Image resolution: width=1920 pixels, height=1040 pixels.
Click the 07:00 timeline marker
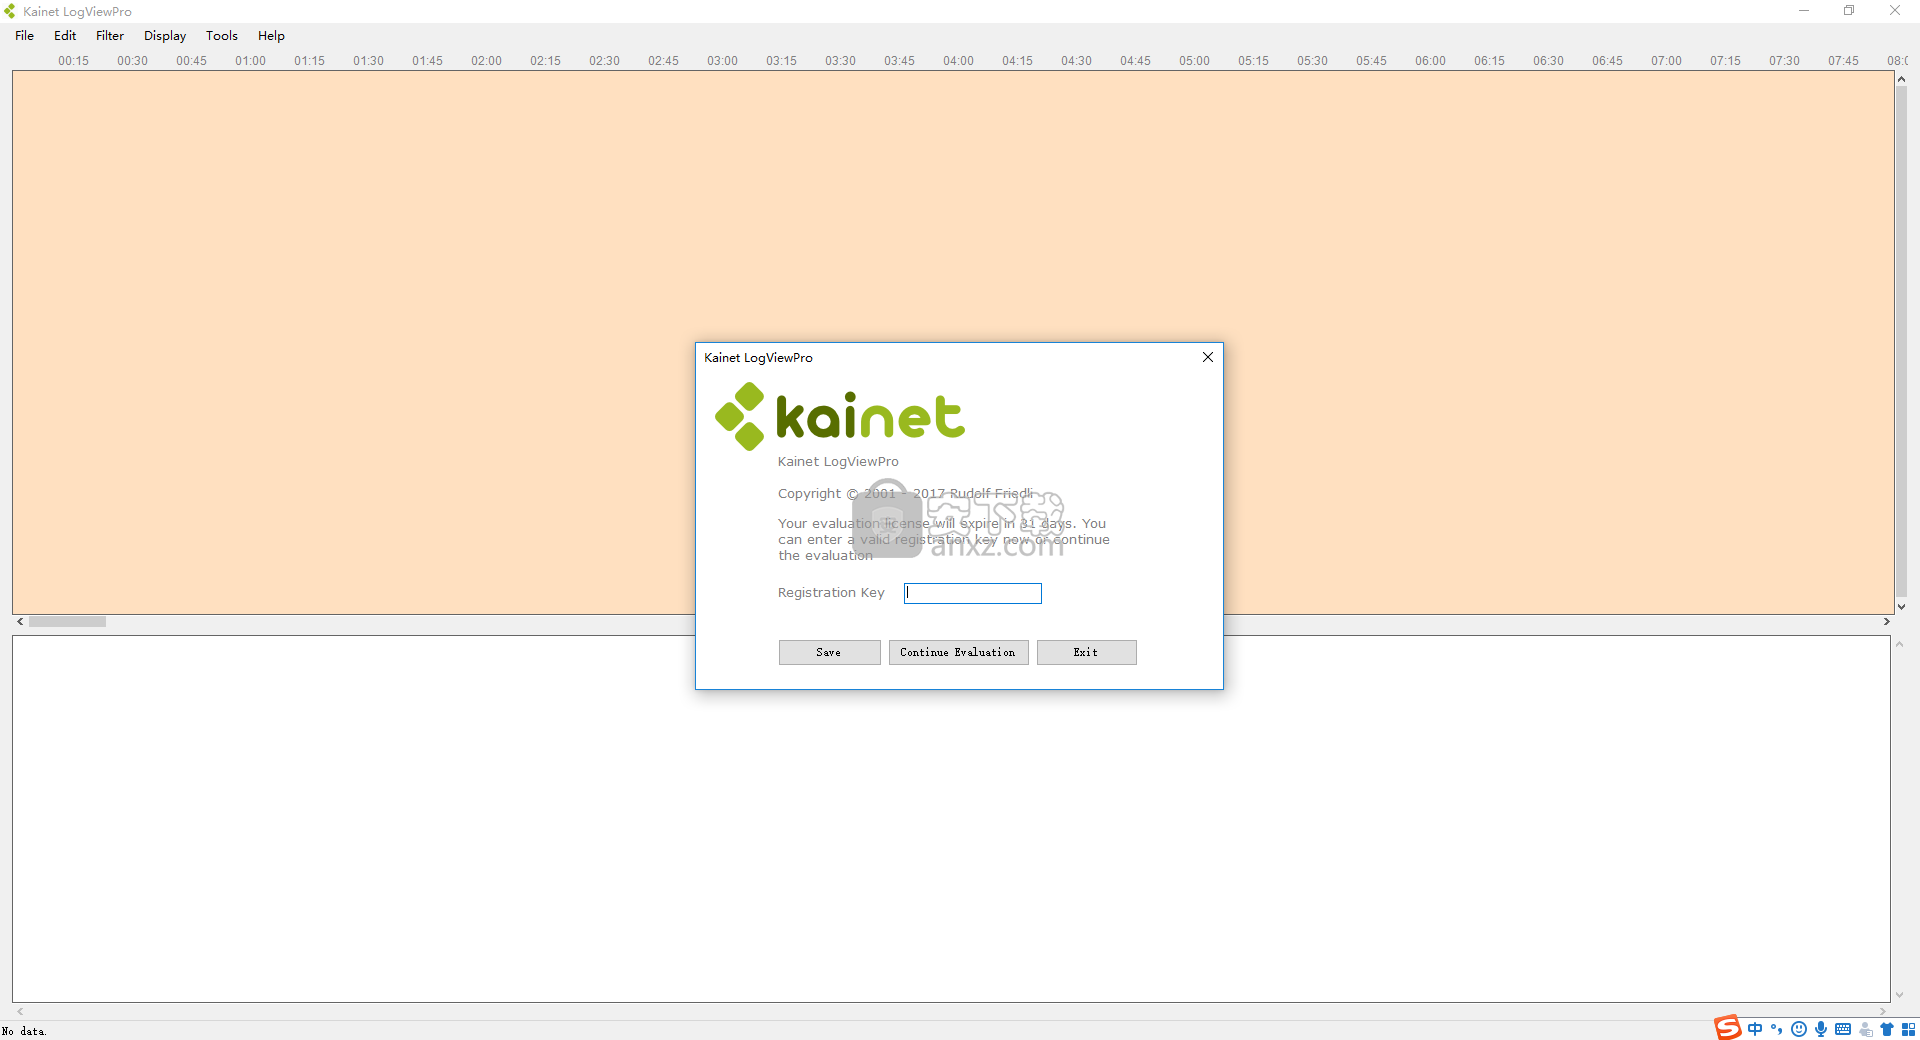1666,60
